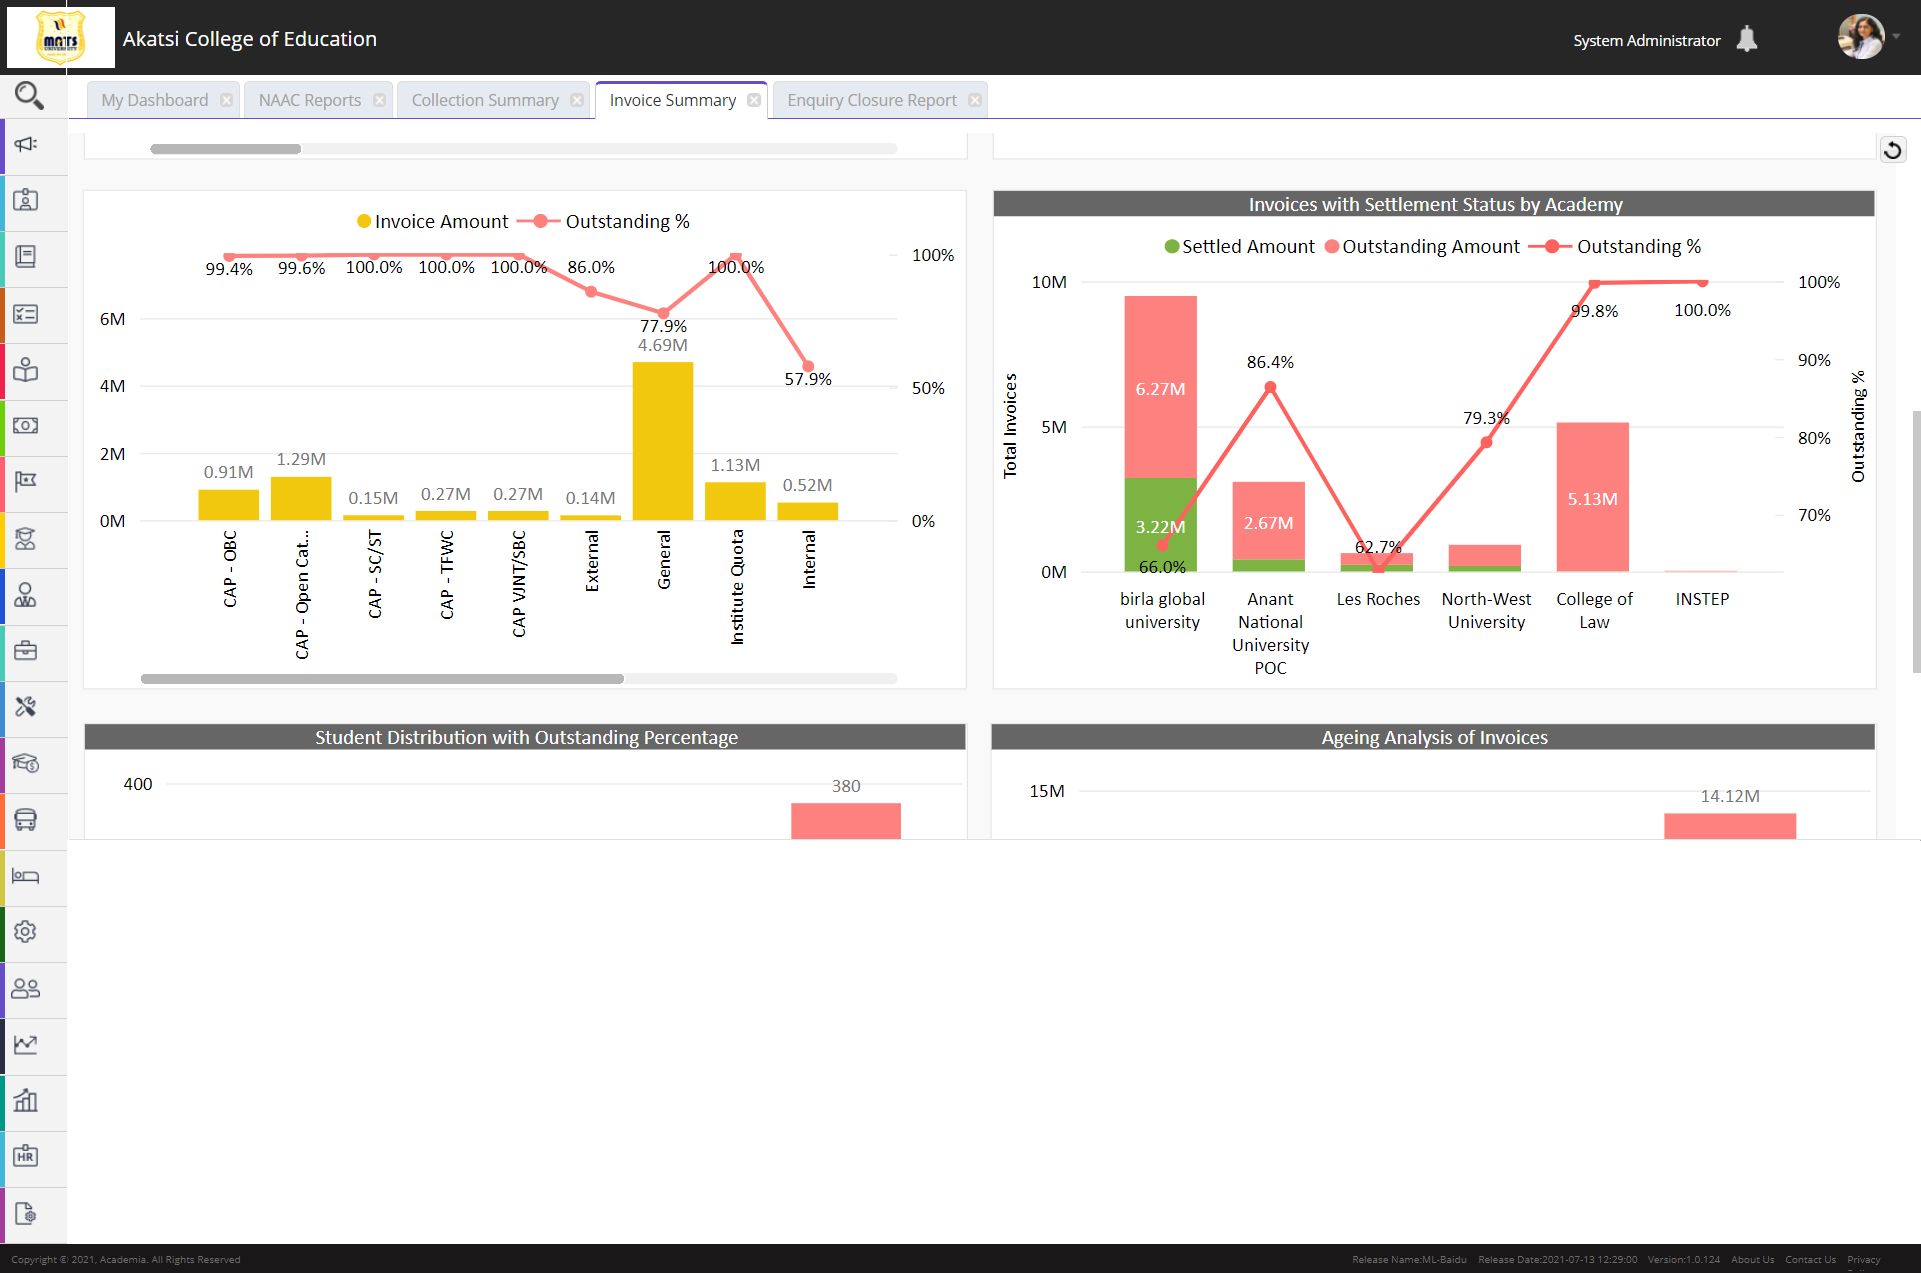
Task: Click the settings gear in the sidebar
Action: (x=27, y=933)
